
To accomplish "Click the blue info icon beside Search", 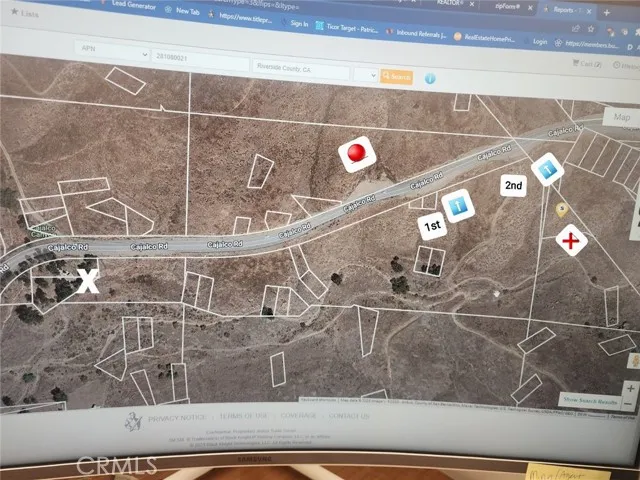I will pos(430,77).
